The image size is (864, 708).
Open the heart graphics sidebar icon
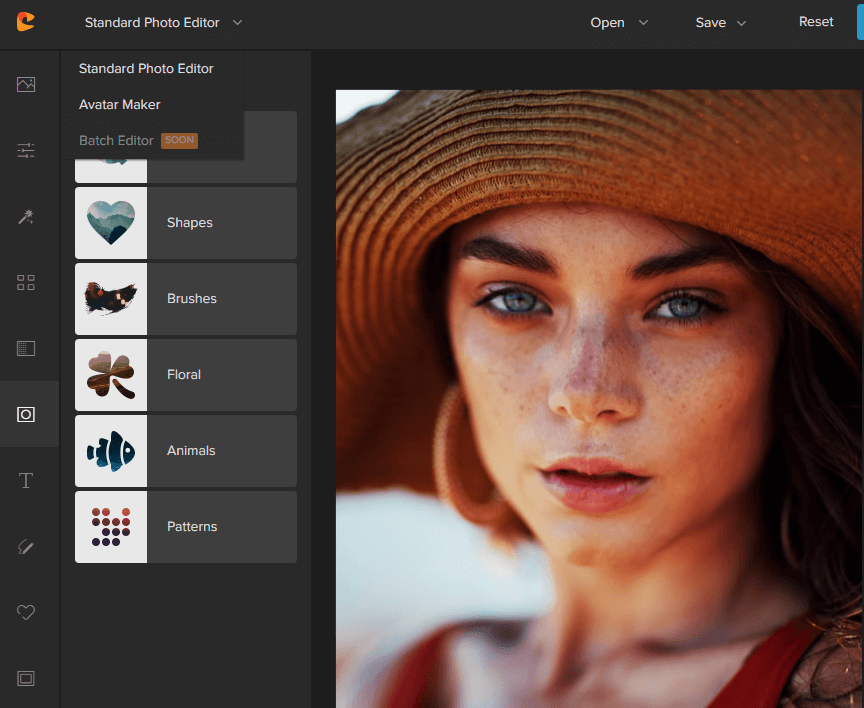pos(26,612)
